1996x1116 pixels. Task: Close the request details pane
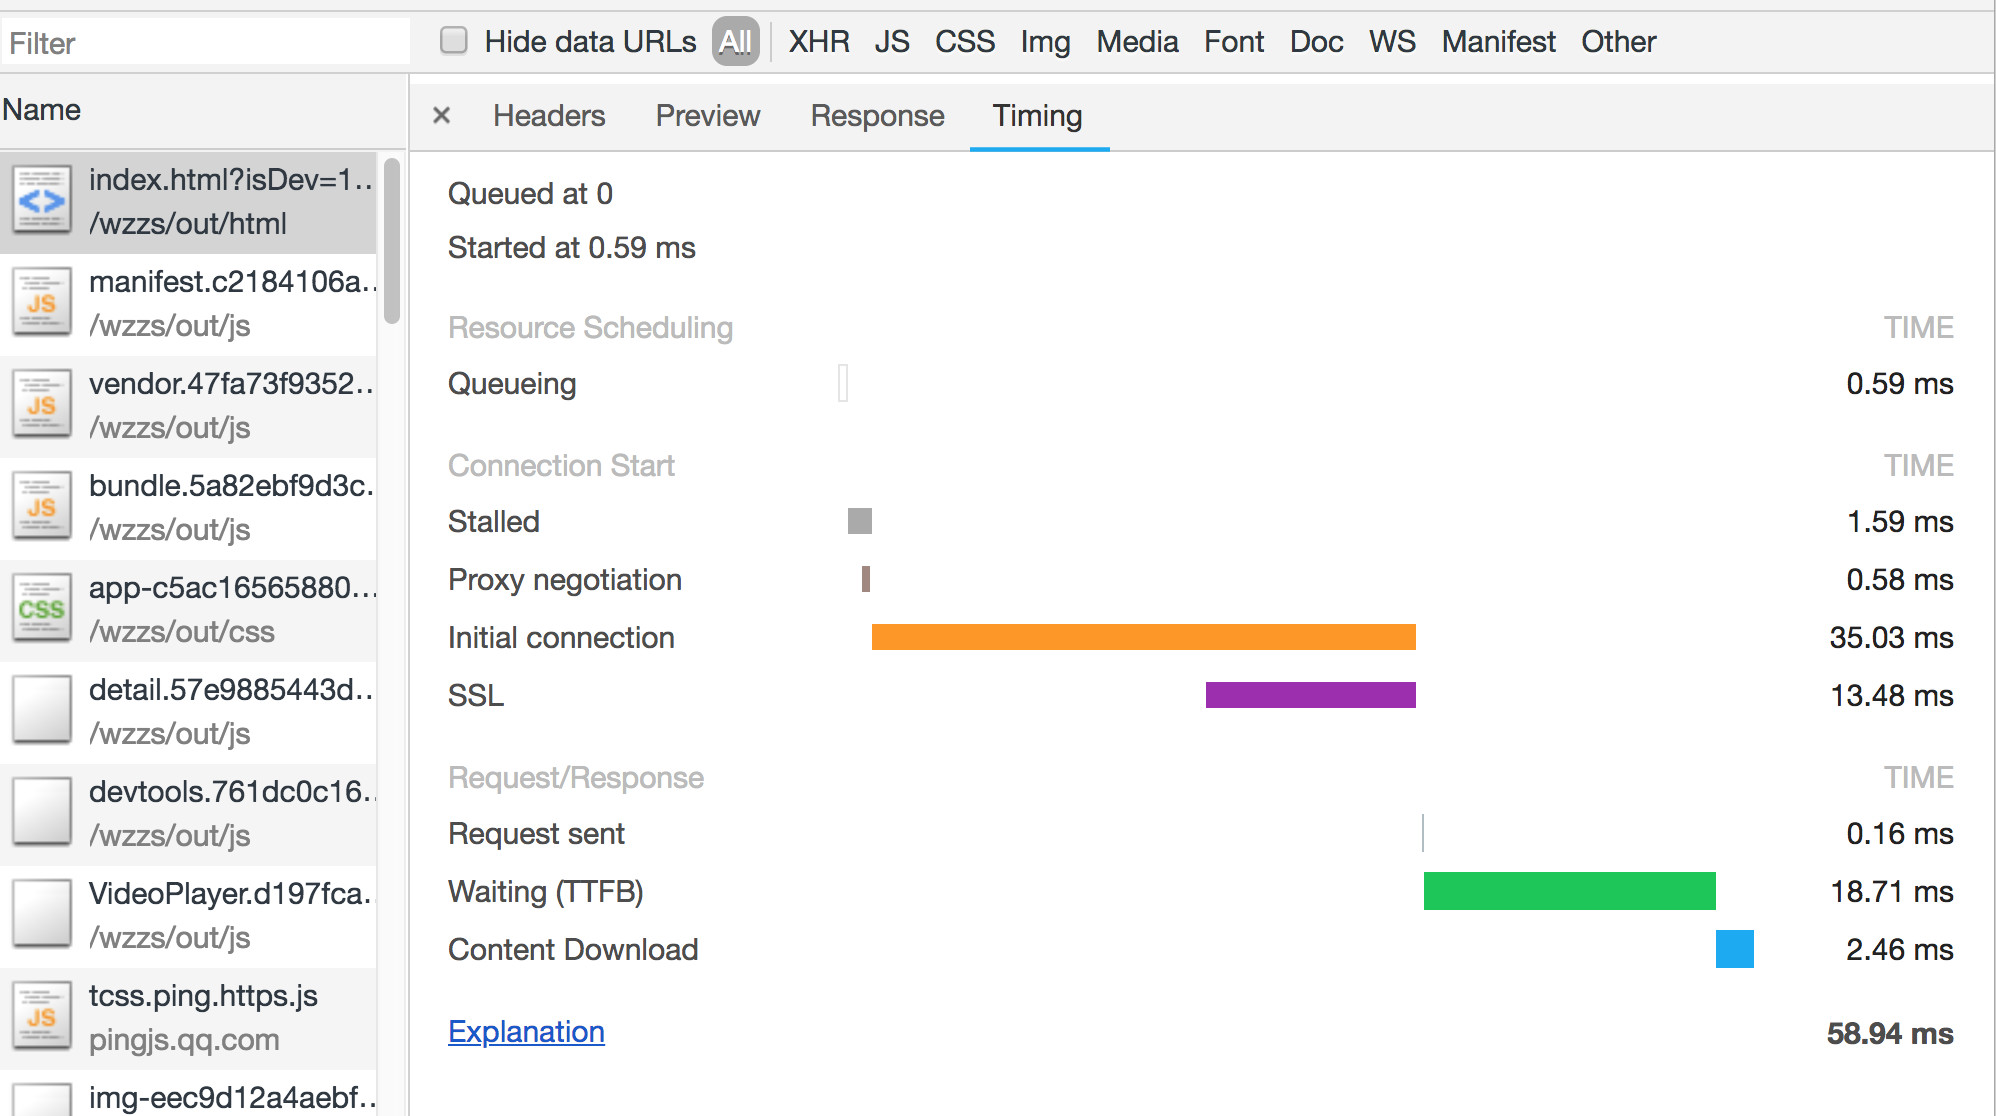tap(441, 116)
